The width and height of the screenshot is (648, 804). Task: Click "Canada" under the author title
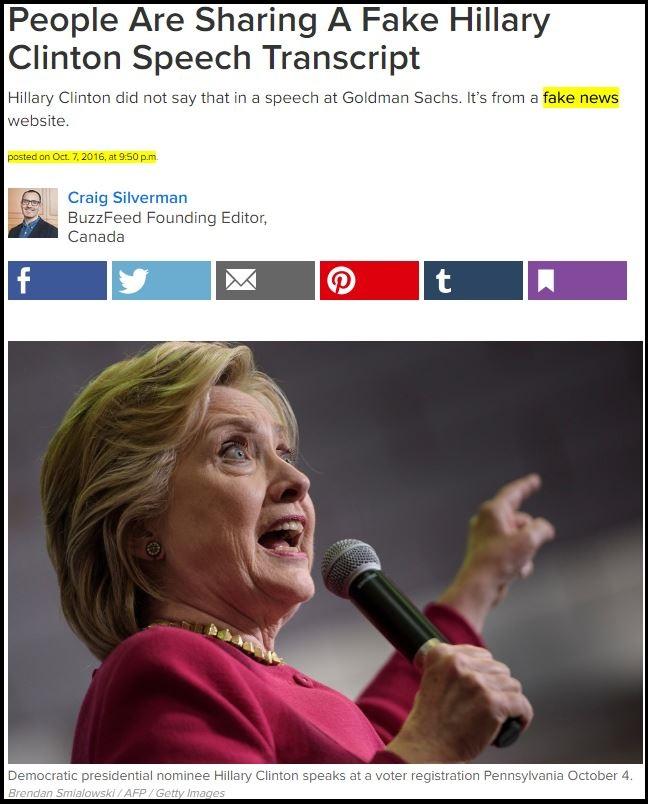tap(96, 237)
